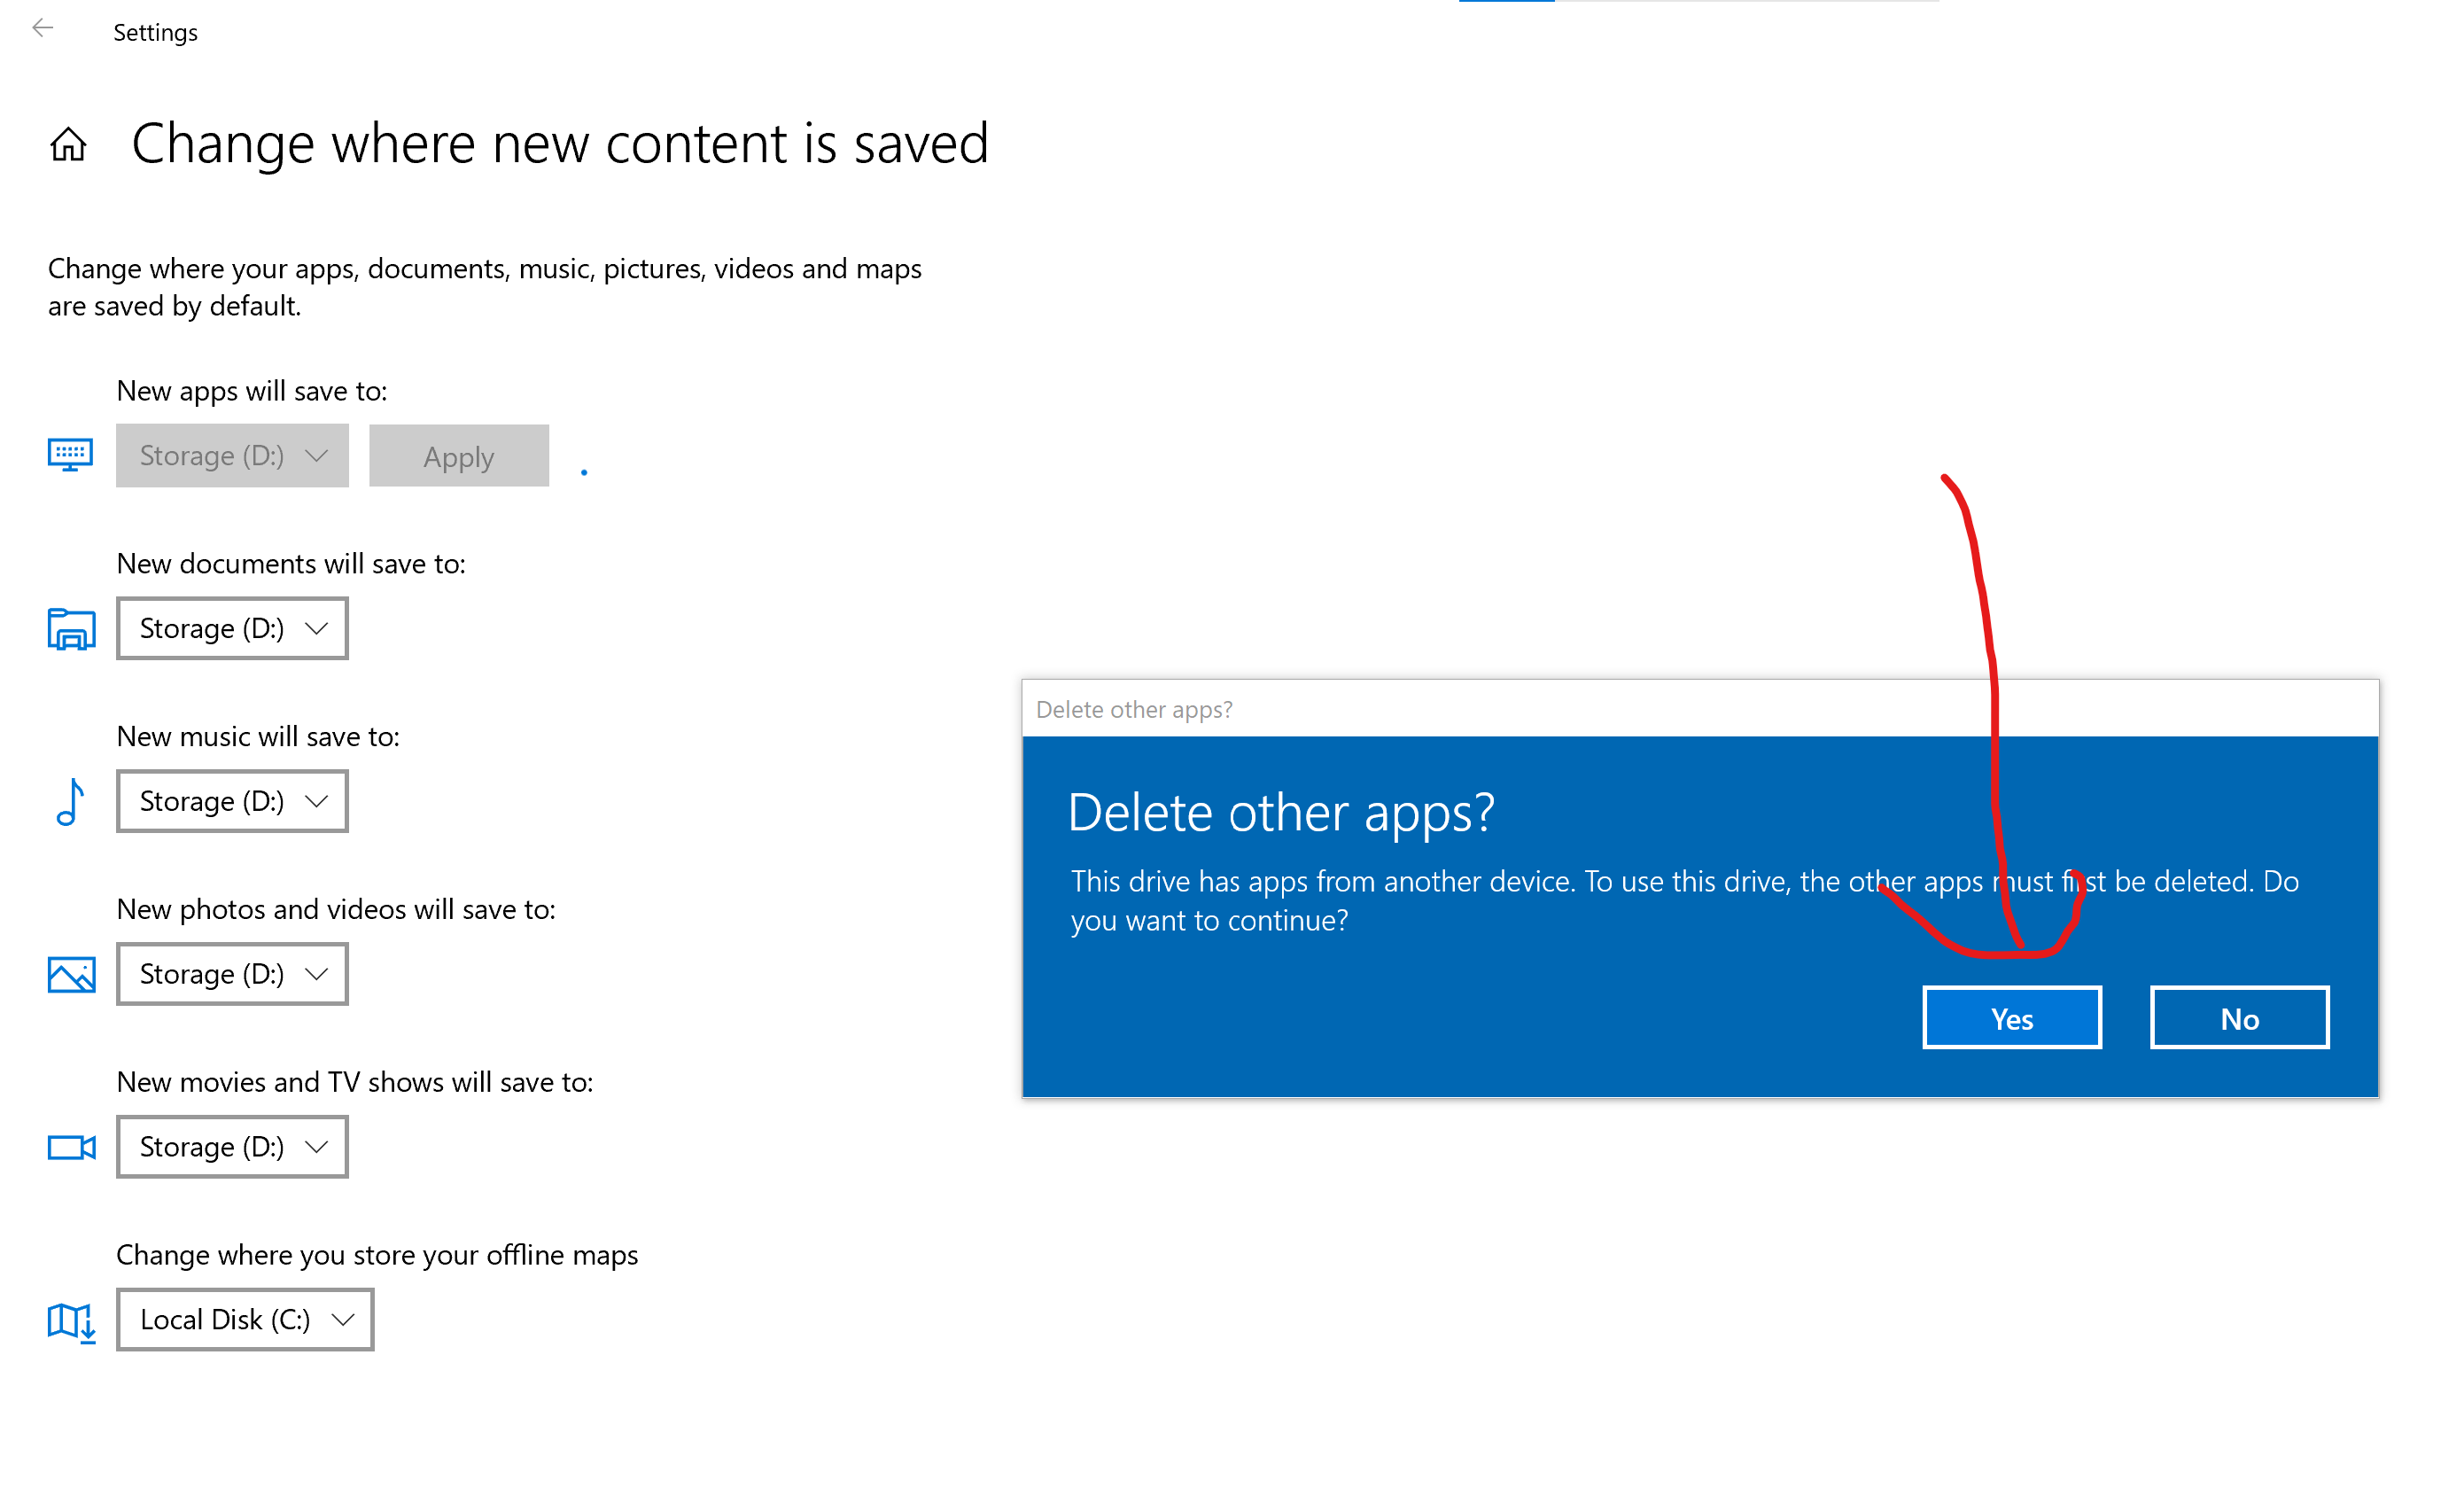Confirm deleting other apps with Yes
This screenshot has width=2464, height=1503.
coord(2012,1019)
